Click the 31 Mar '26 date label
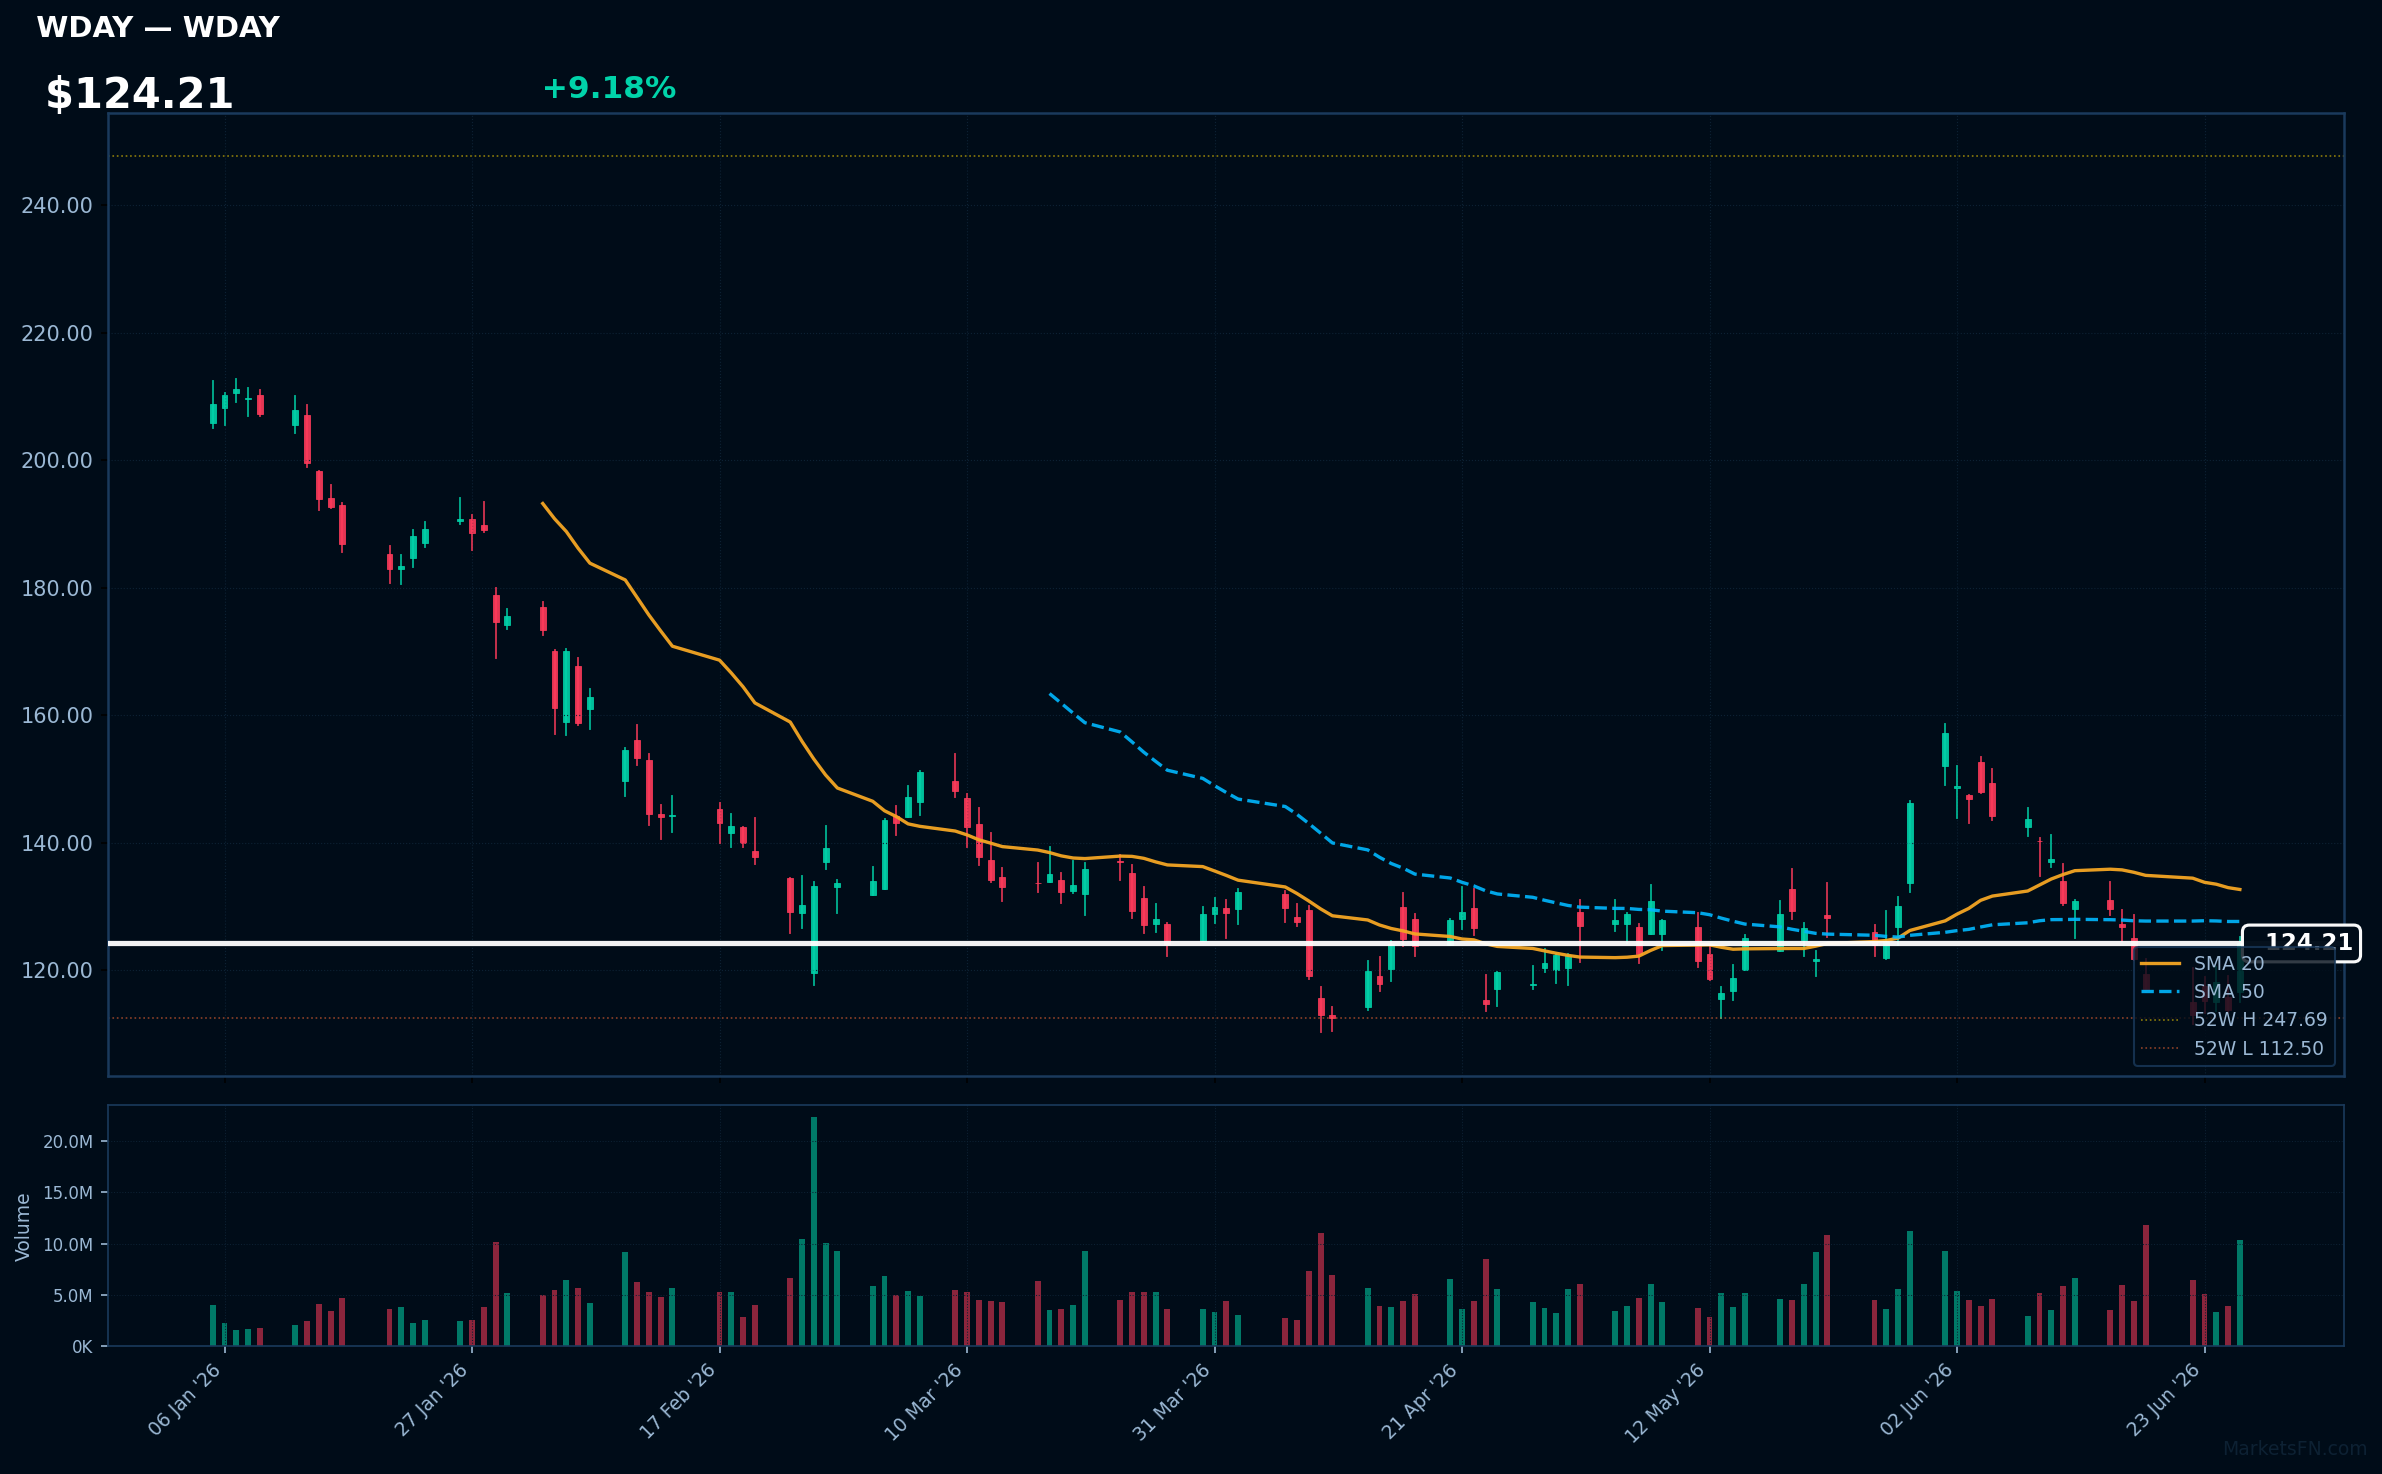Image resolution: width=2382 pixels, height=1474 pixels. tap(1173, 1400)
